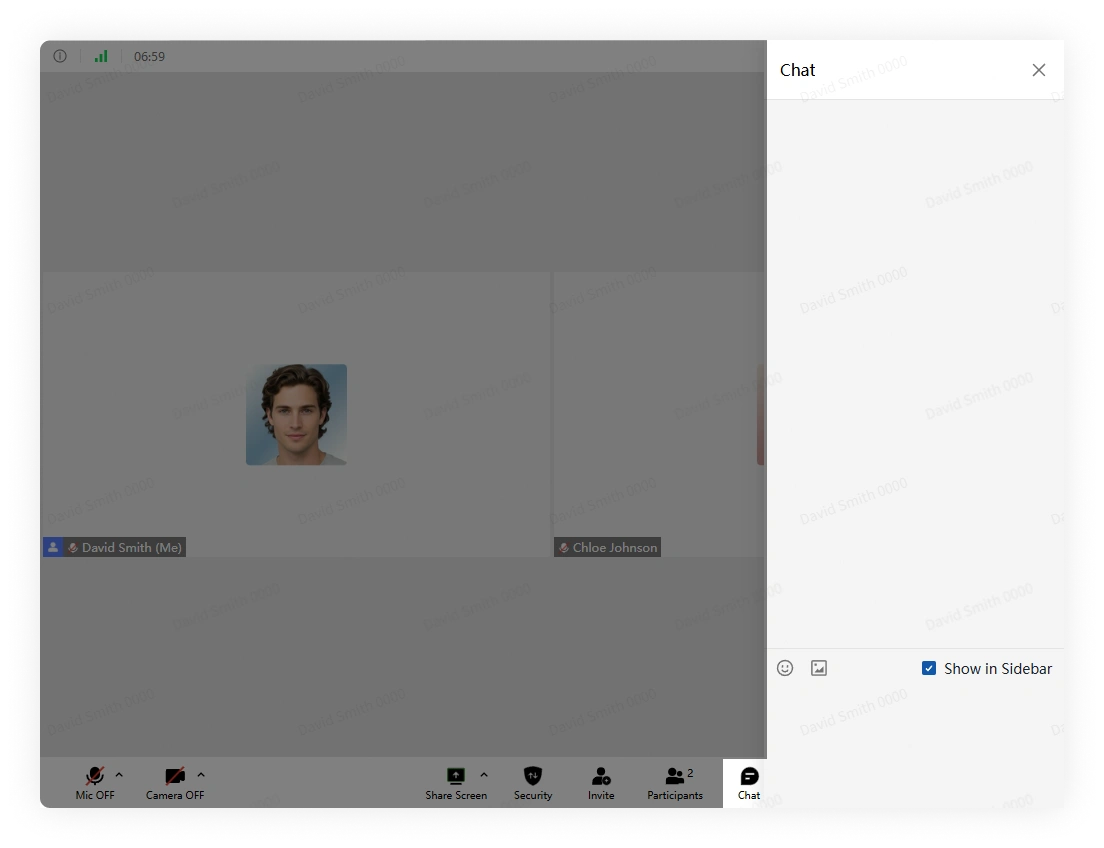Check the network signal strength indicator
This screenshot has height=848, width=1104.
click(101, 56)
